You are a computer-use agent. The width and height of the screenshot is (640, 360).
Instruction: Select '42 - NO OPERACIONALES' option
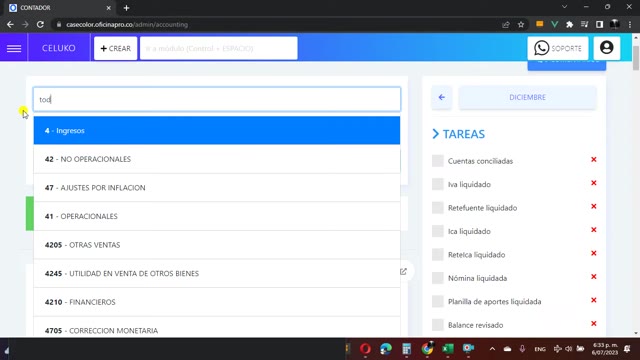[x=217, y=159]
